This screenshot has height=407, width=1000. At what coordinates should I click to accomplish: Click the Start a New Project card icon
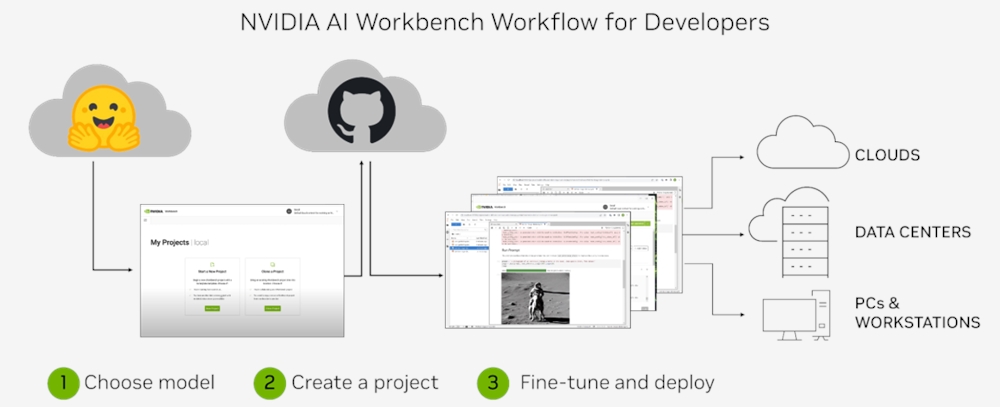pos(212,265)
